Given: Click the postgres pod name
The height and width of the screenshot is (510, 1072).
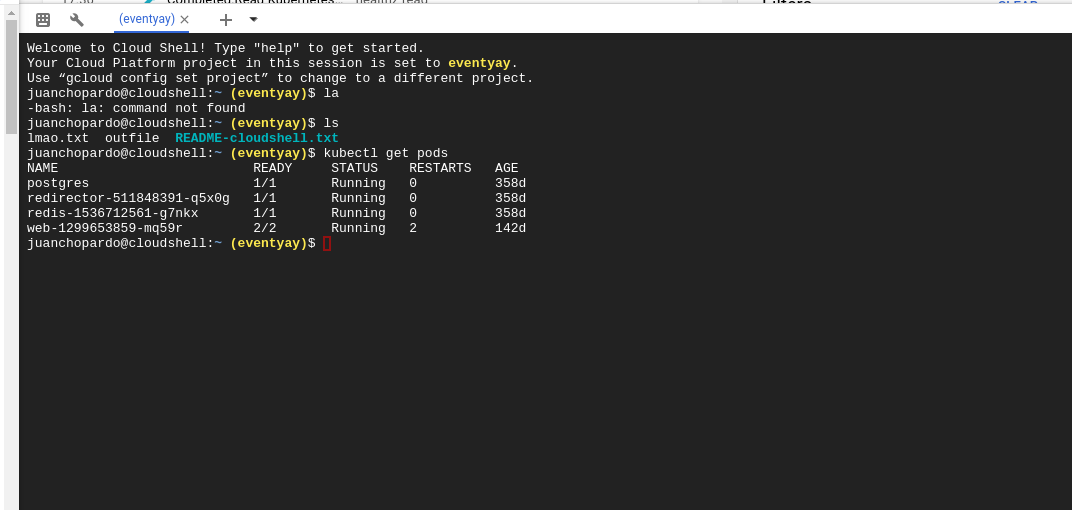Looking at the screenshot, I should click(x=58, y=183).
